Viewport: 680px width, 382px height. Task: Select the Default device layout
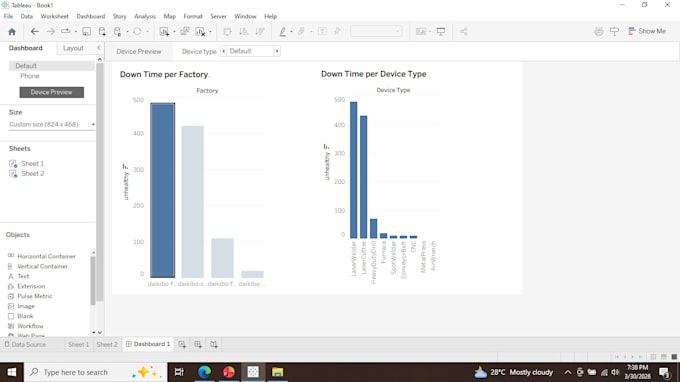click(52, 66)
